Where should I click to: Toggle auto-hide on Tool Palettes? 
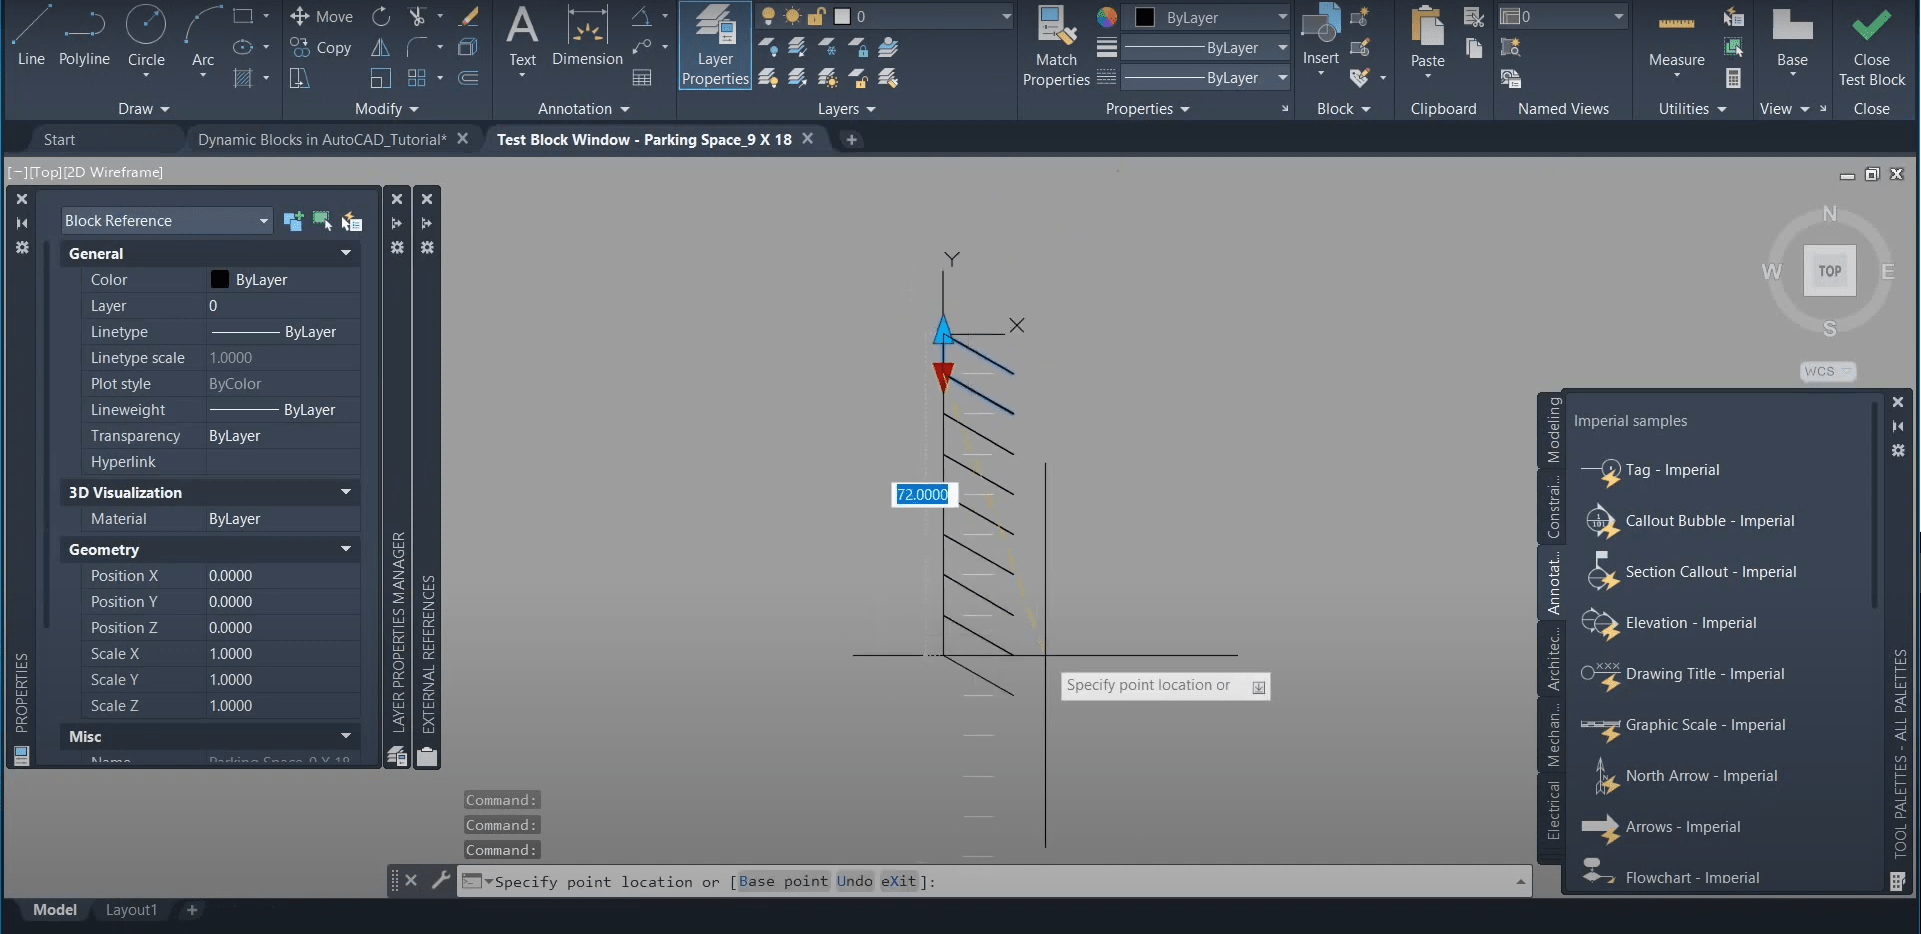tap(1898, 426)
